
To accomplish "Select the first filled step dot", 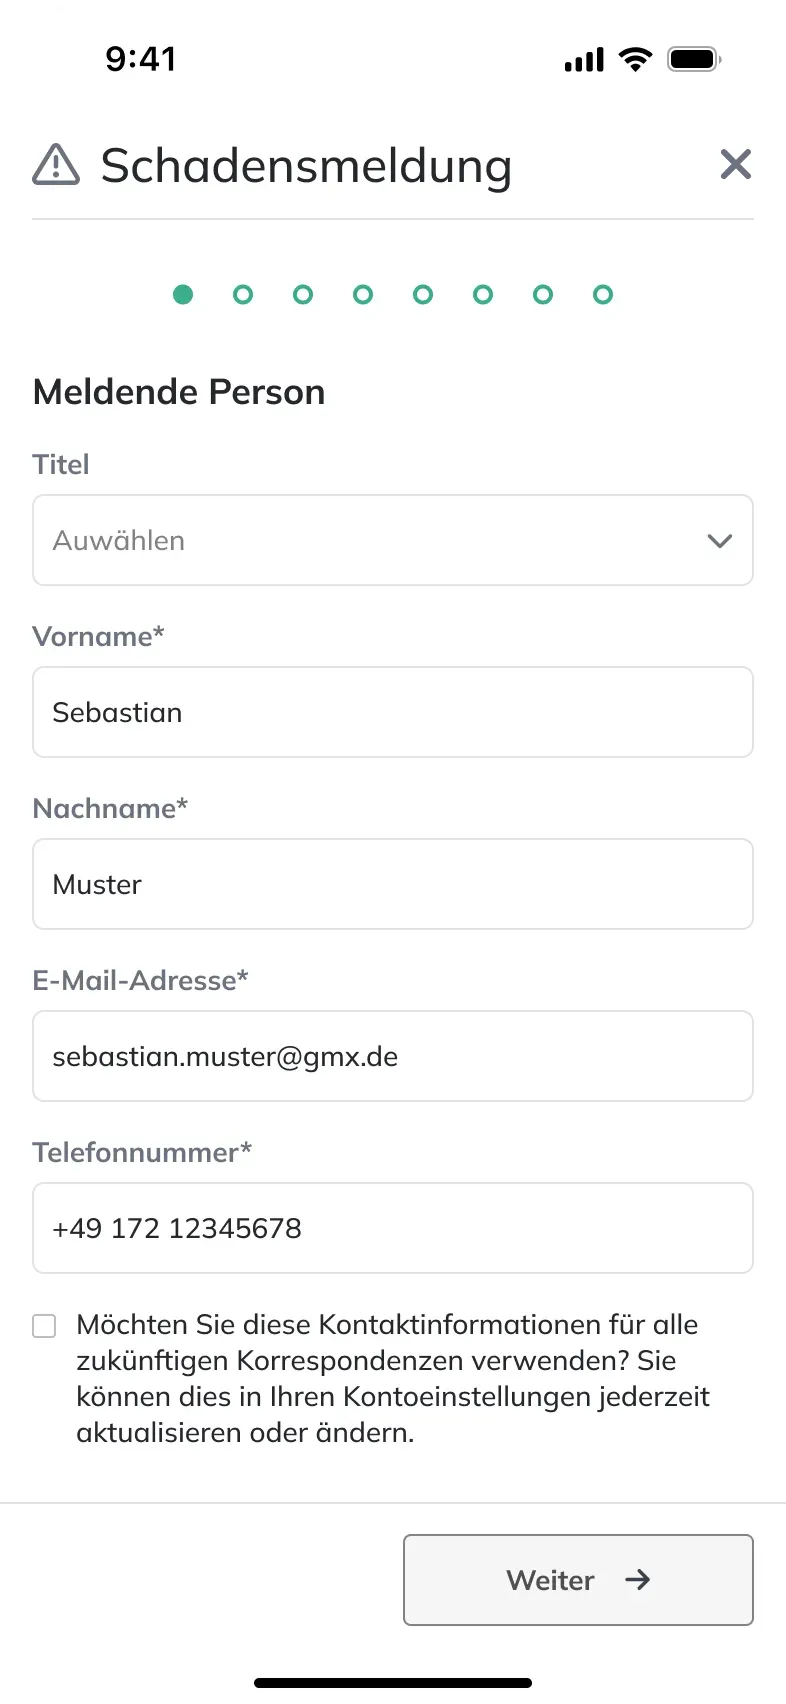I will (183, 294).
